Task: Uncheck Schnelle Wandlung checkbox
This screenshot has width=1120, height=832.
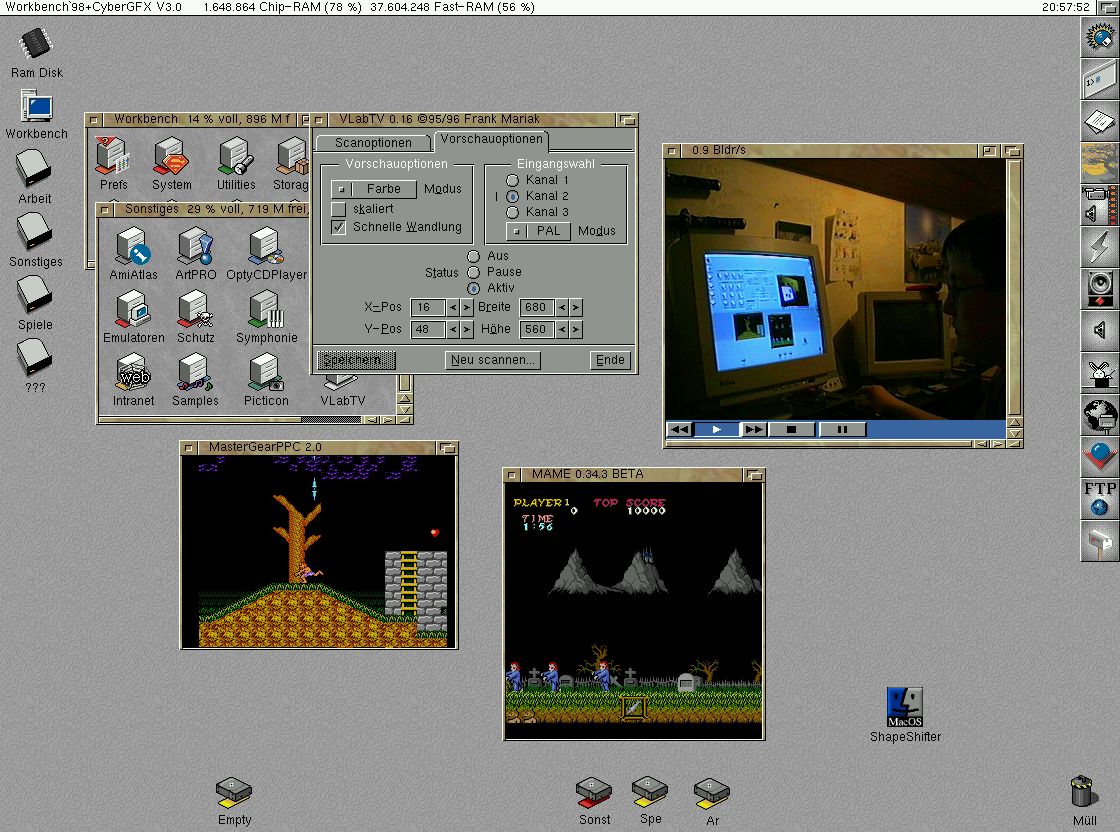Action: coord(339,227)
